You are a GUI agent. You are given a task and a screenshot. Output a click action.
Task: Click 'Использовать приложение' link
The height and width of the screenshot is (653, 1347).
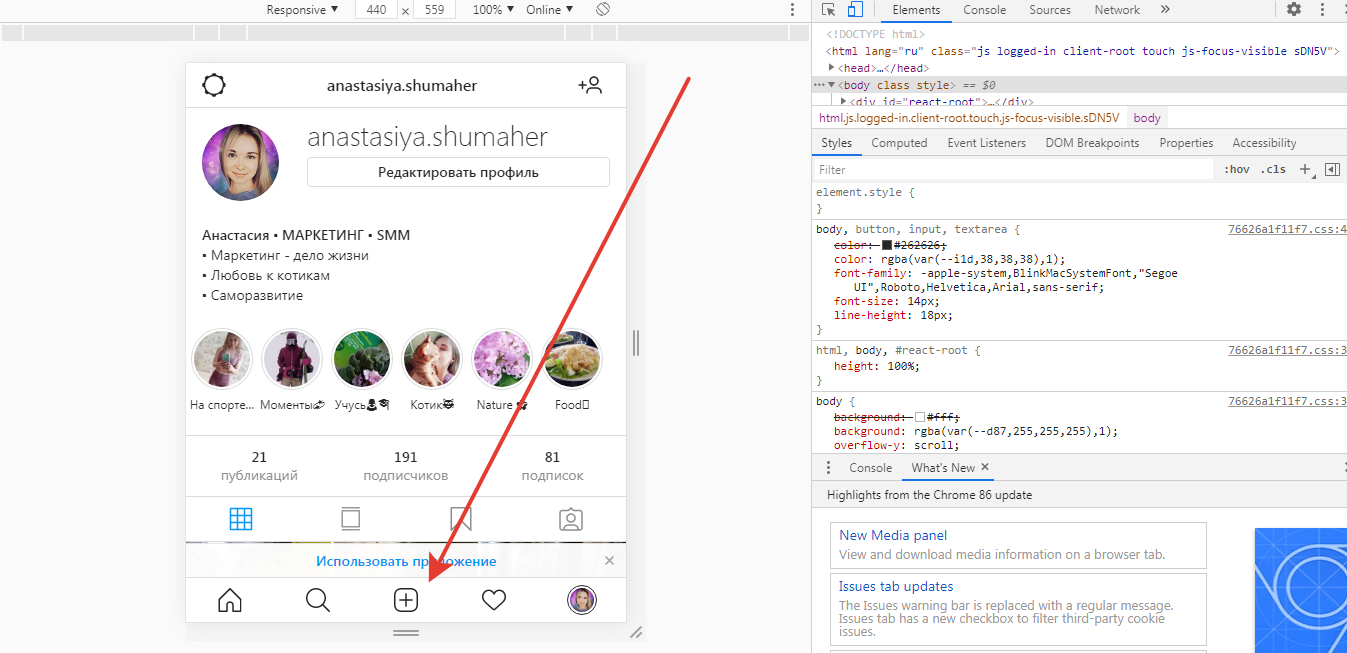406,561
